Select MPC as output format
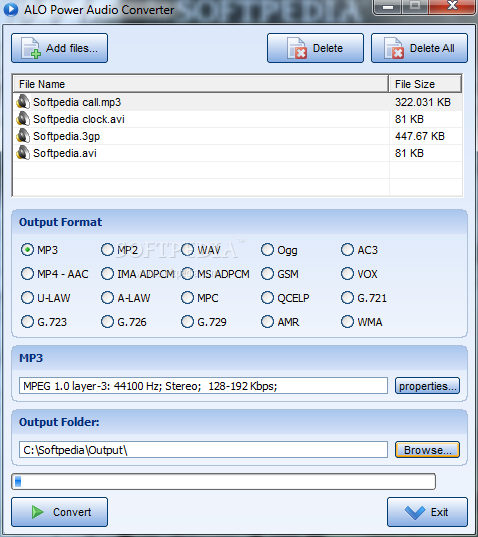Screen dimensions: 478x537 [x=200, y=298]
